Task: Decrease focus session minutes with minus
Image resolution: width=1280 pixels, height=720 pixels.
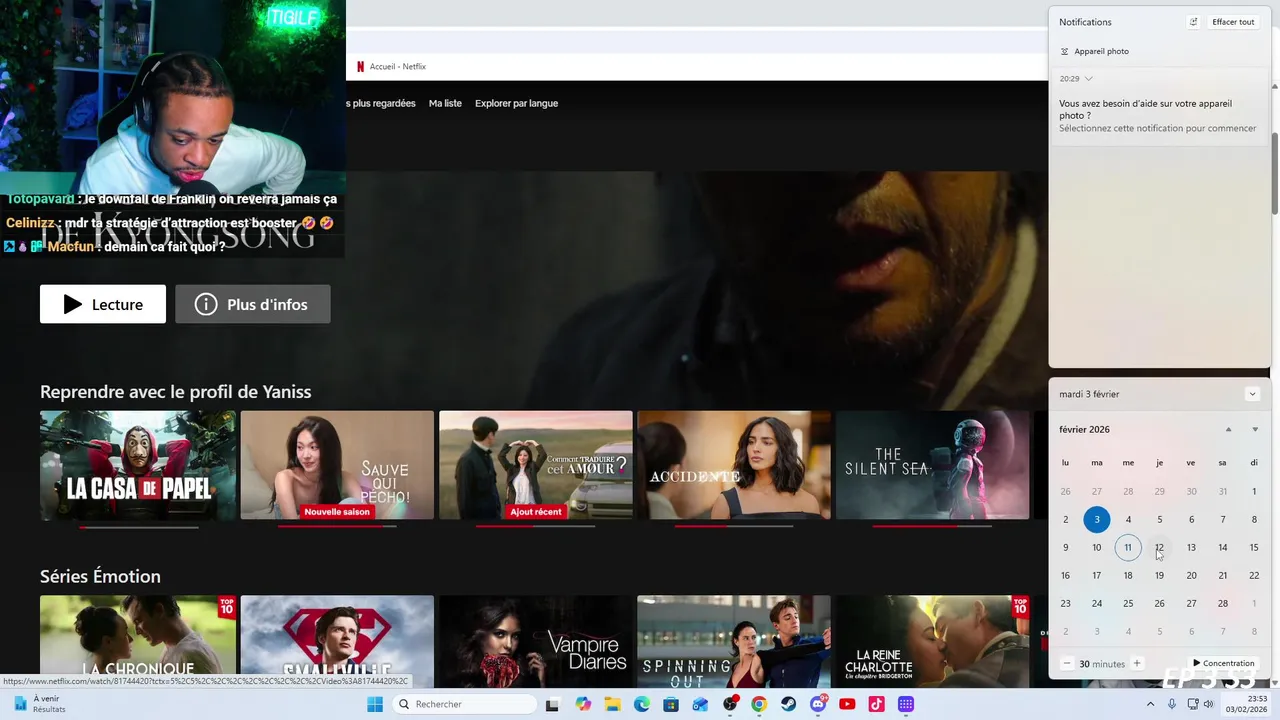Action: (1067, 663)
